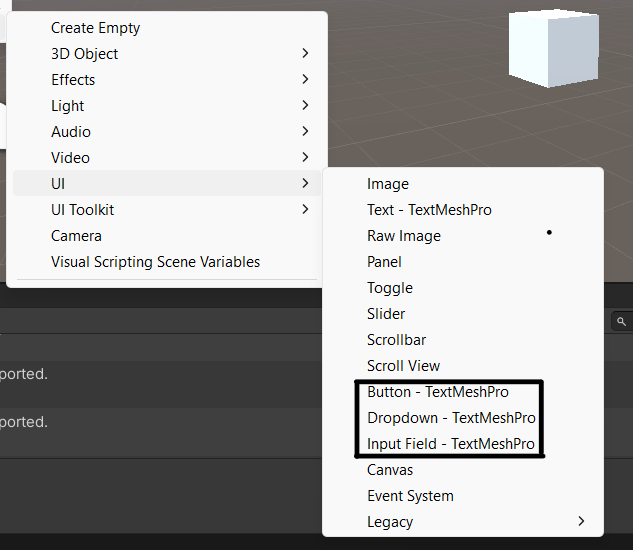Expand the 3D Object submenu
The width and height of the screenshot is (633, 550).
[85, 54]
